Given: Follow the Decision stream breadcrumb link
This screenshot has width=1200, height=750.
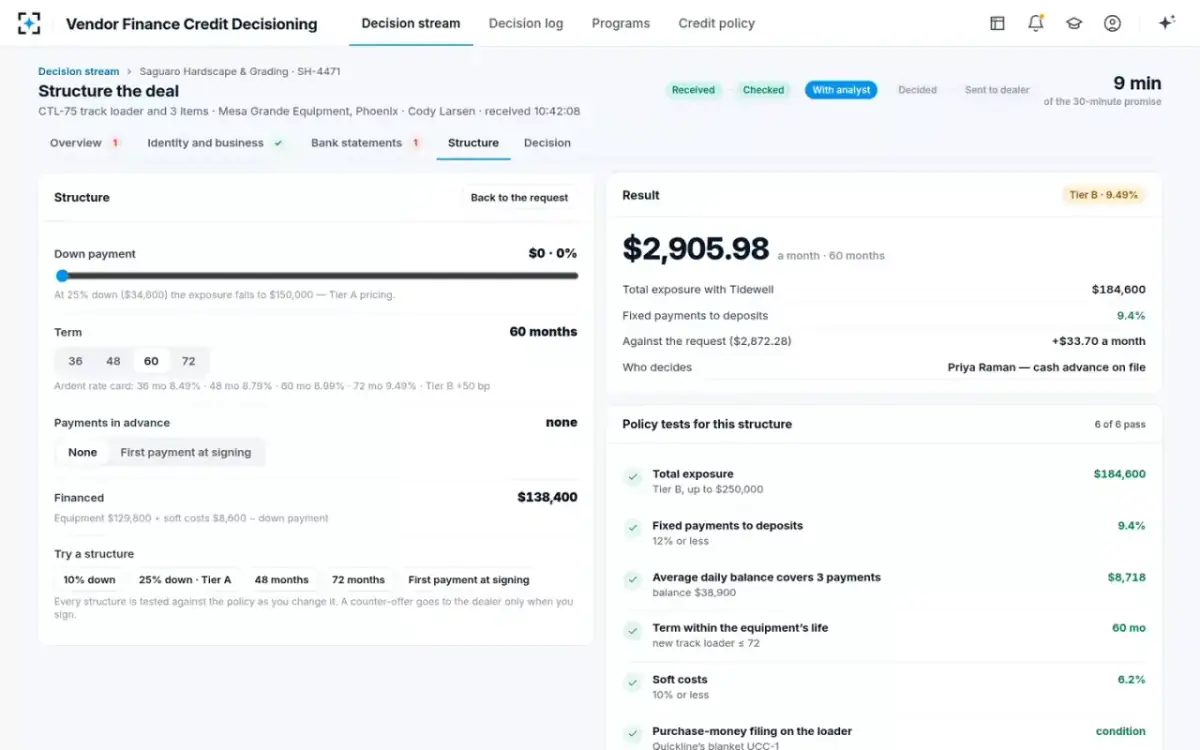Looking at the screenshot, I should tap(78, 71).
